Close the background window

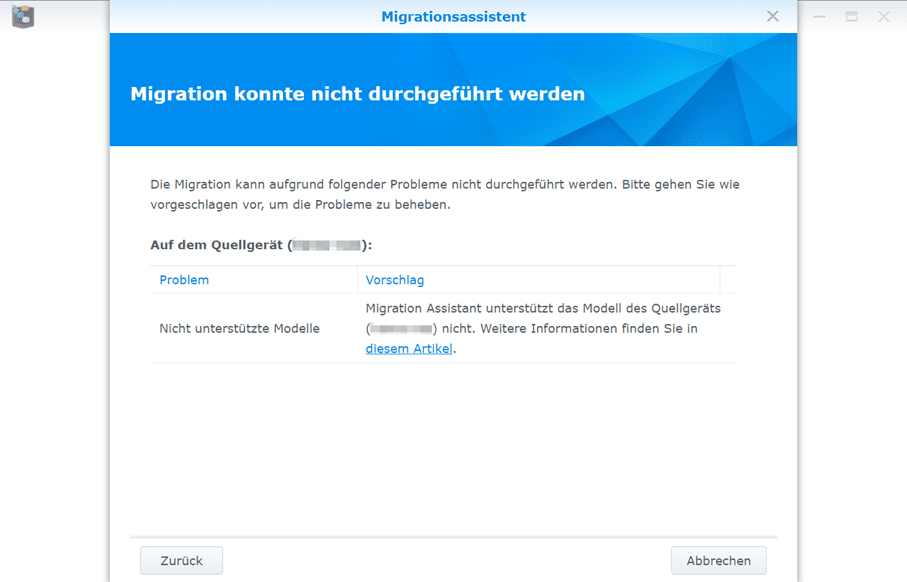(x=883, y=17)
